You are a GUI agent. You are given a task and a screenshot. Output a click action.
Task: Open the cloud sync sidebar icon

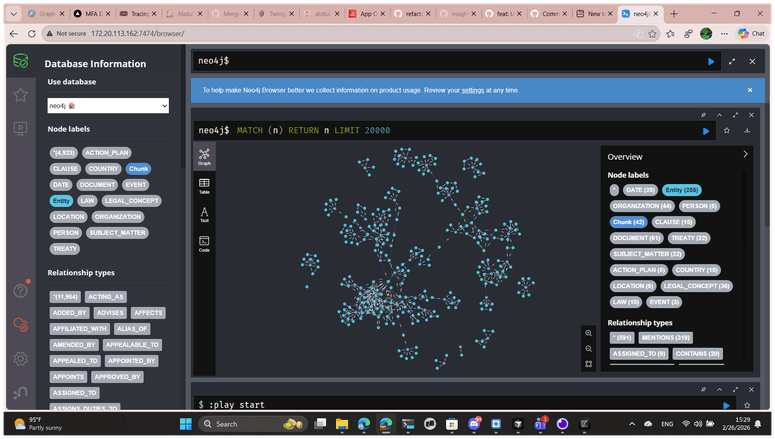[x=20, y=325]
